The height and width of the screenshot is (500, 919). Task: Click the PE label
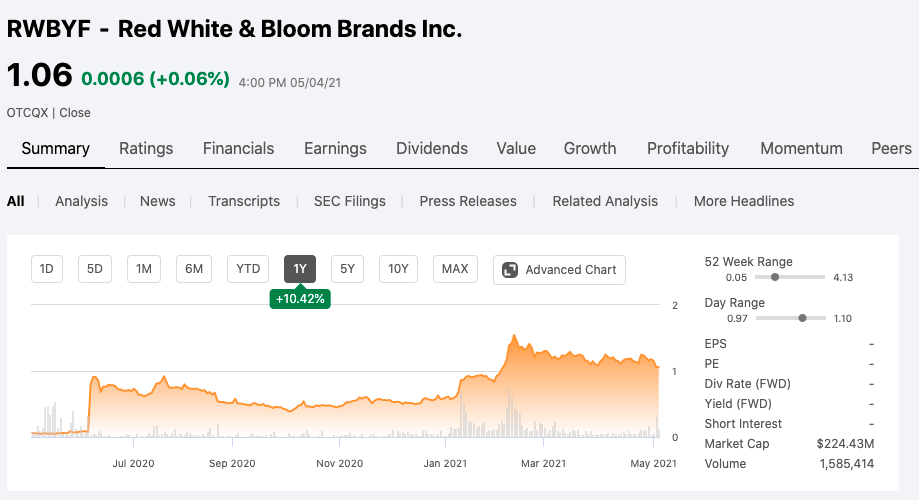[x=712, y=364]
